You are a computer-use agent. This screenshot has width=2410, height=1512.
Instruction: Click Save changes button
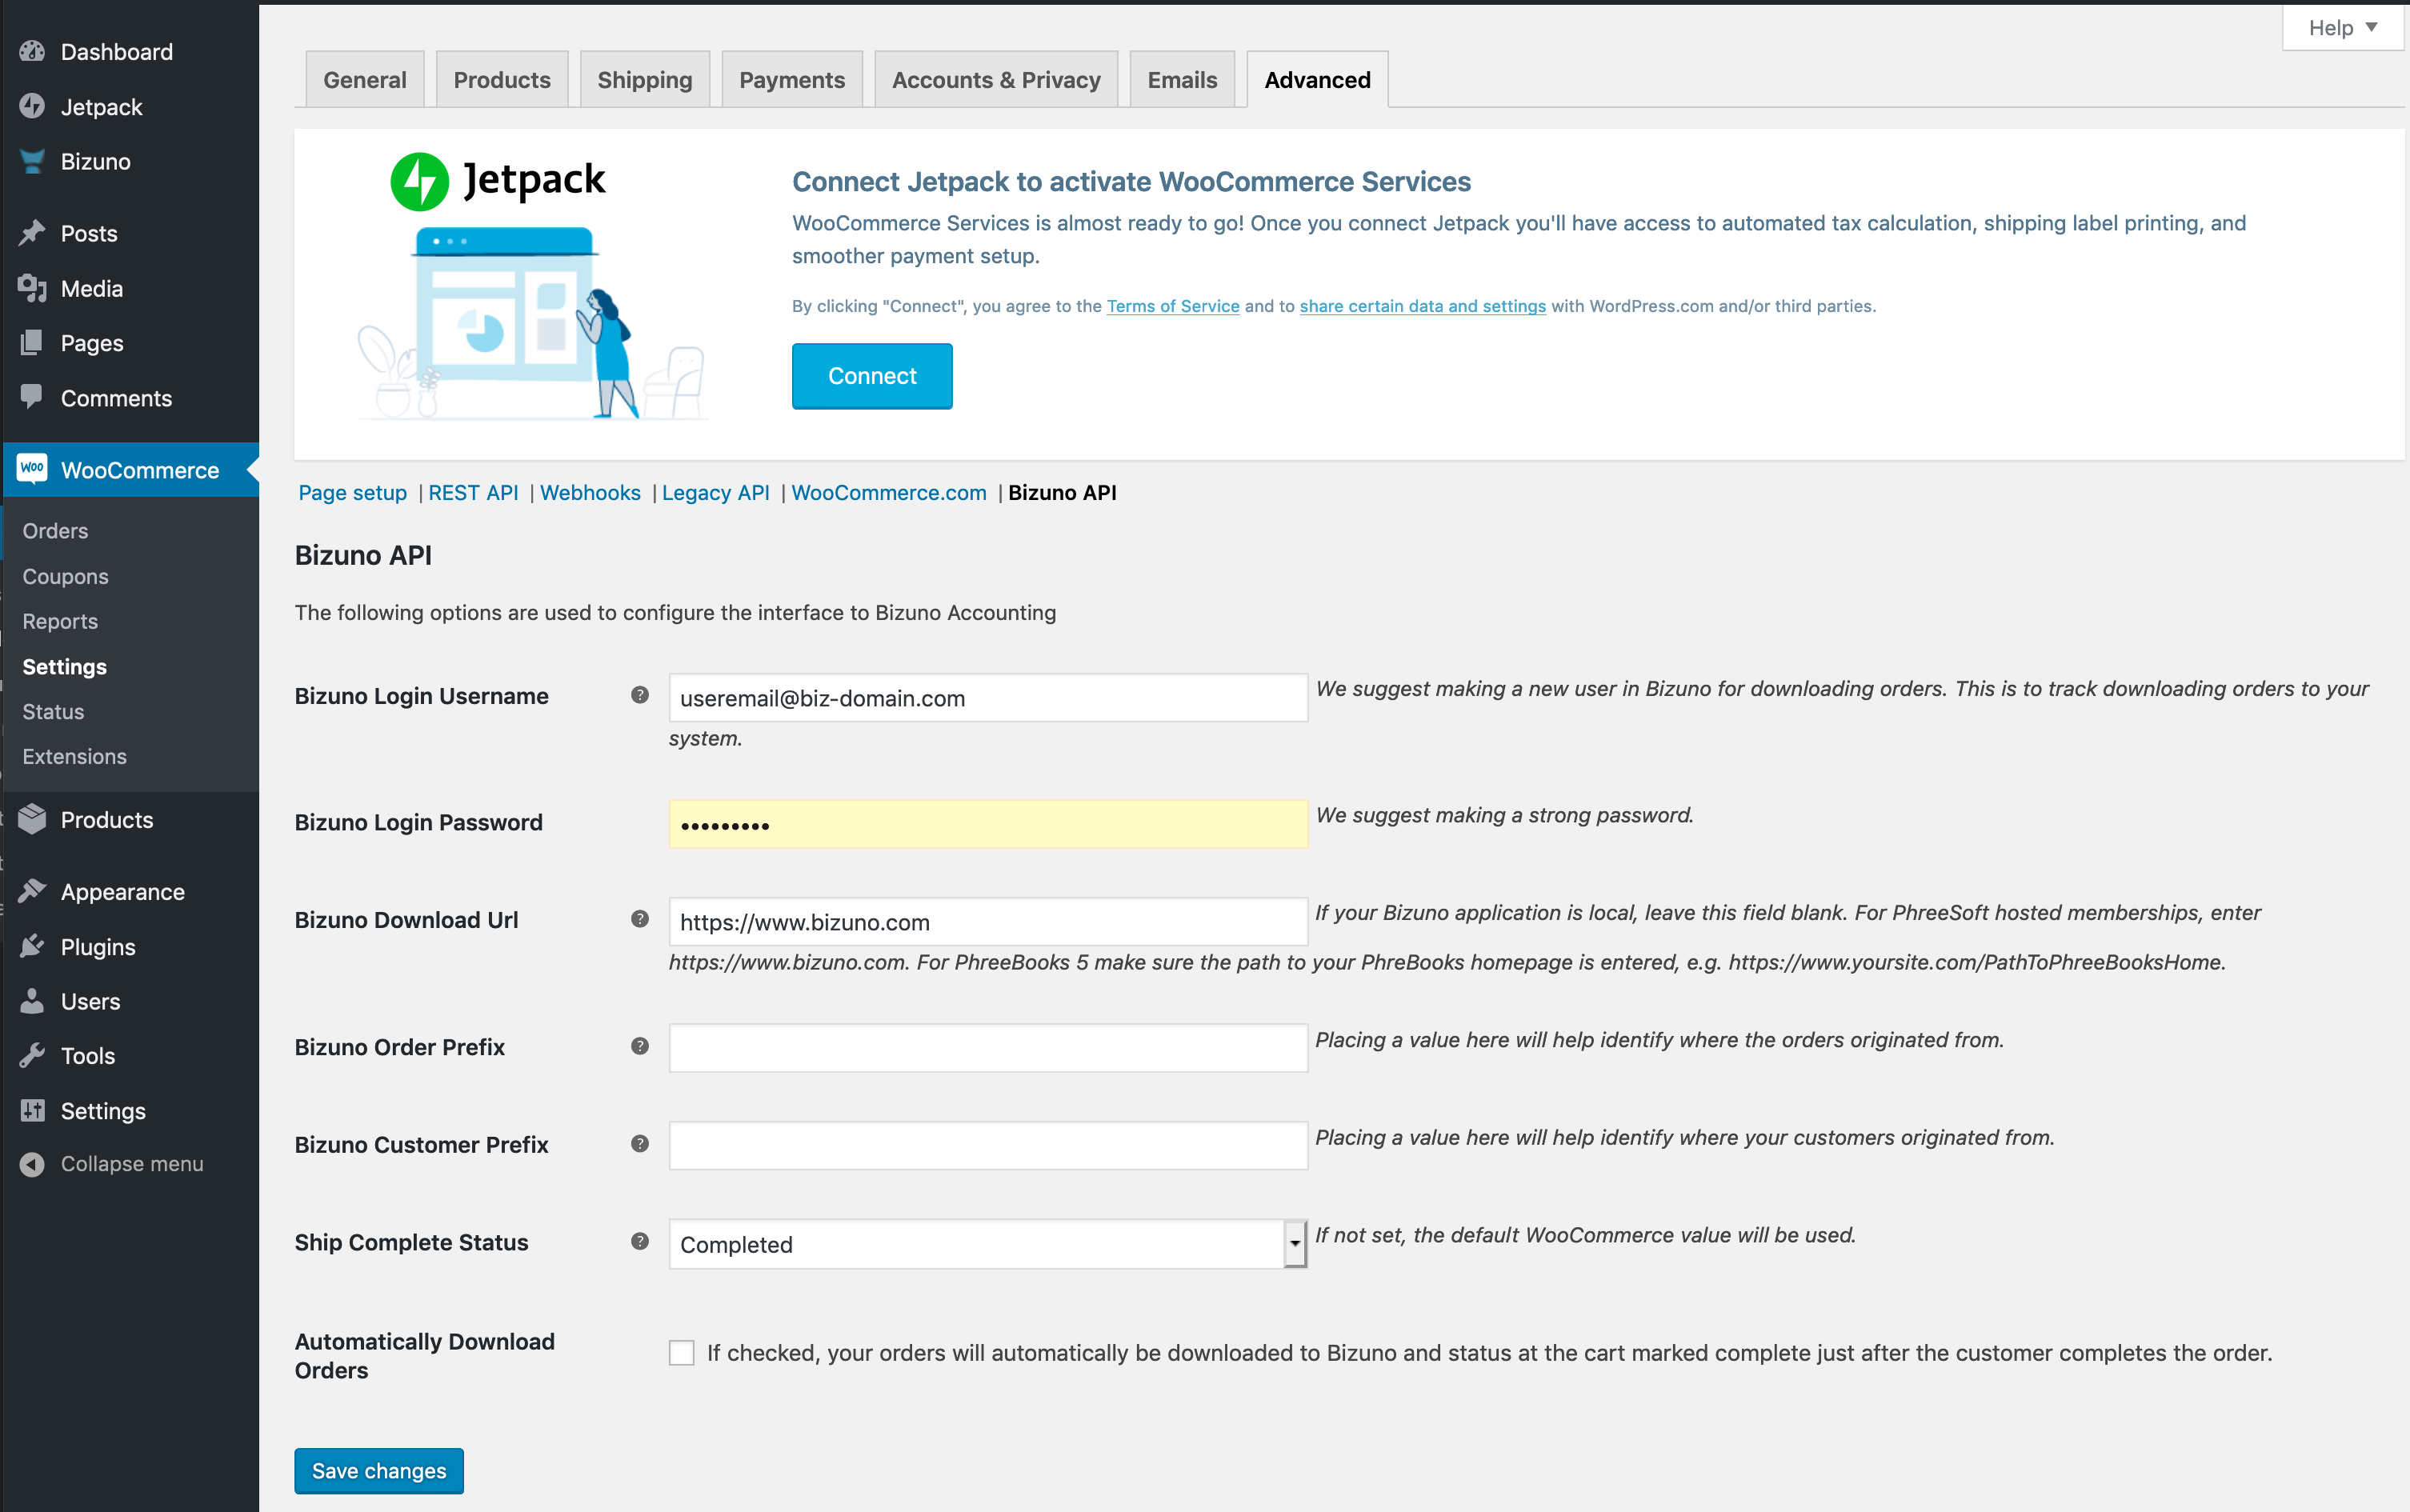click(378, 1470)
